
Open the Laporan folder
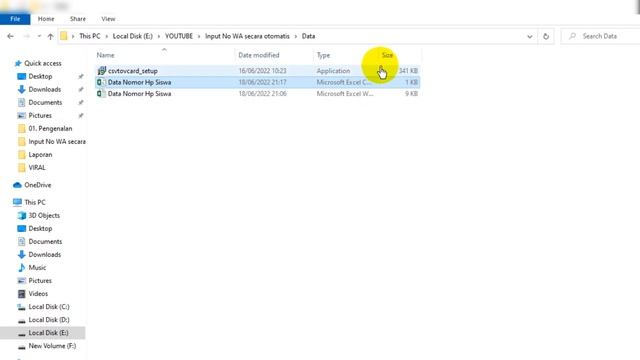tap(40, 155)
